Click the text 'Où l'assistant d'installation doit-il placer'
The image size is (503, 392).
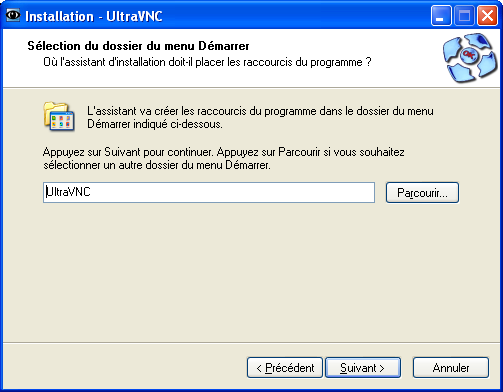pos(135,62)
